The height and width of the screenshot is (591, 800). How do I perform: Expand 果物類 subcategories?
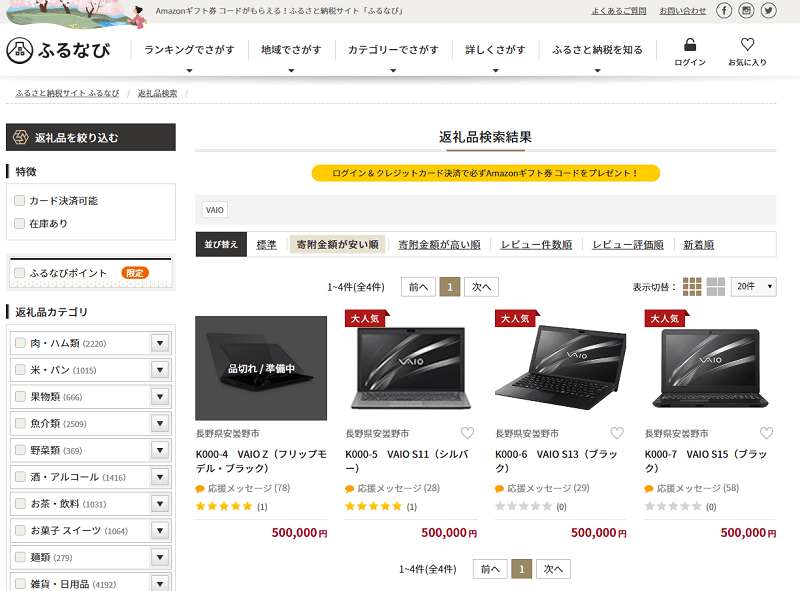click(x=160, y=397)
